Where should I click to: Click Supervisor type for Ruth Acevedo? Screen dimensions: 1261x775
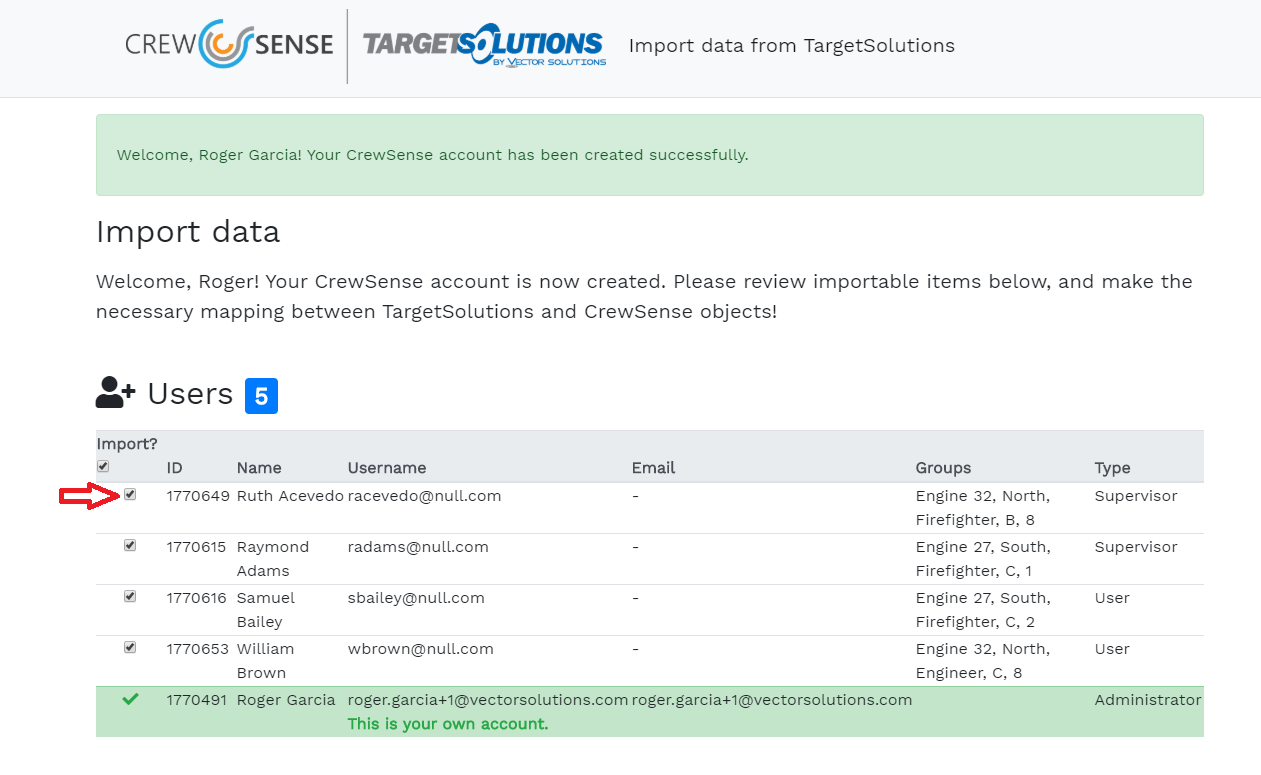1136,496
